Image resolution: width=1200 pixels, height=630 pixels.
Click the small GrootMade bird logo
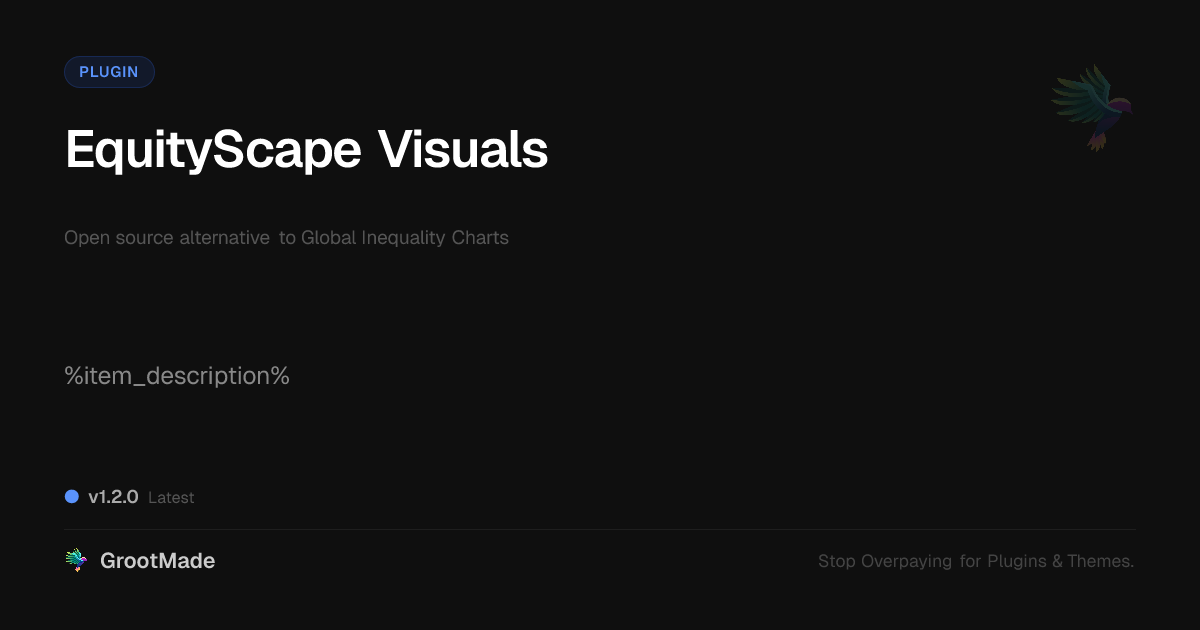pyautogui.click(x=76, y=561)
